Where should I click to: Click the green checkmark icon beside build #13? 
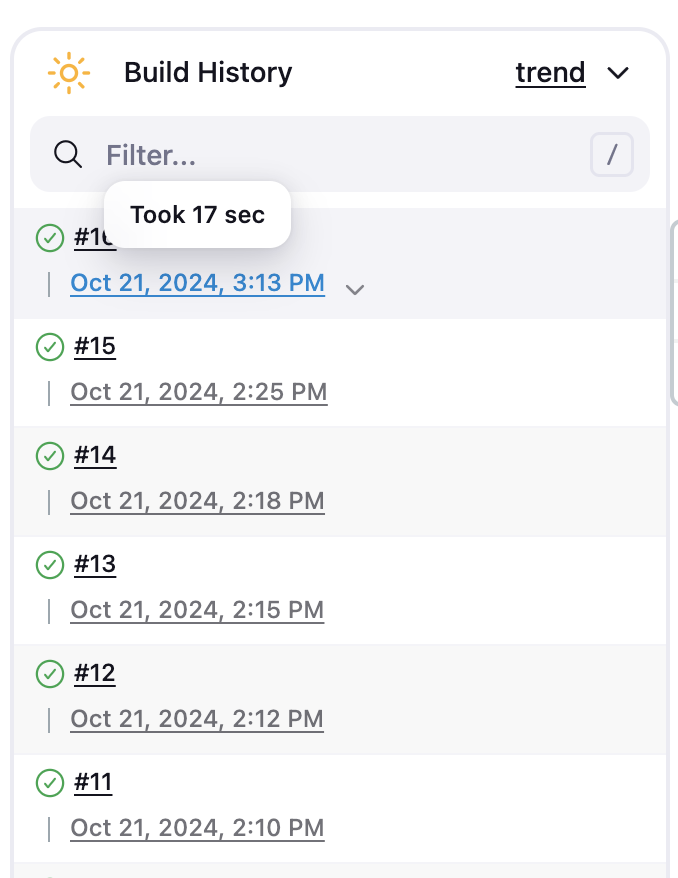click(x=49, y=565)
